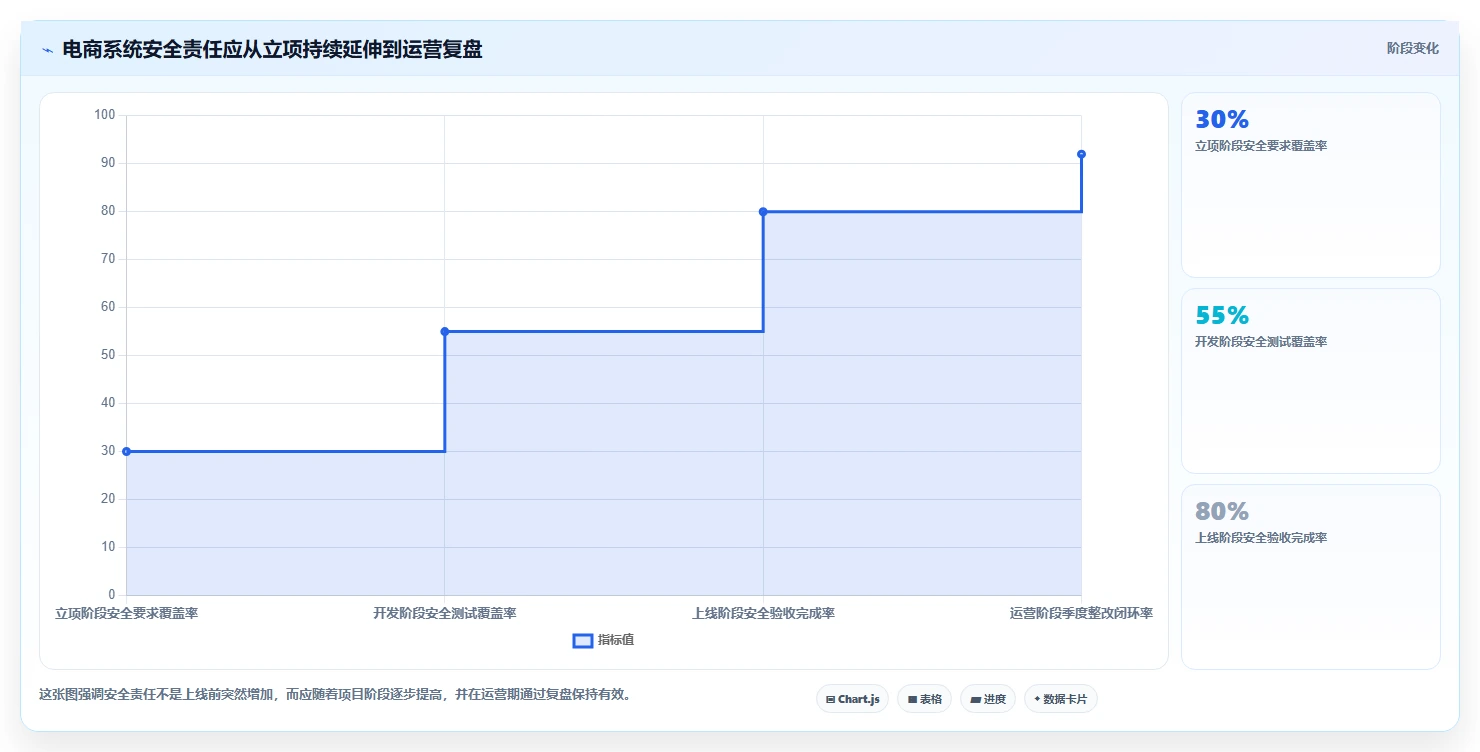
Task: Select the 数据卡片 tag button
Action: [x=1061, y=699]
